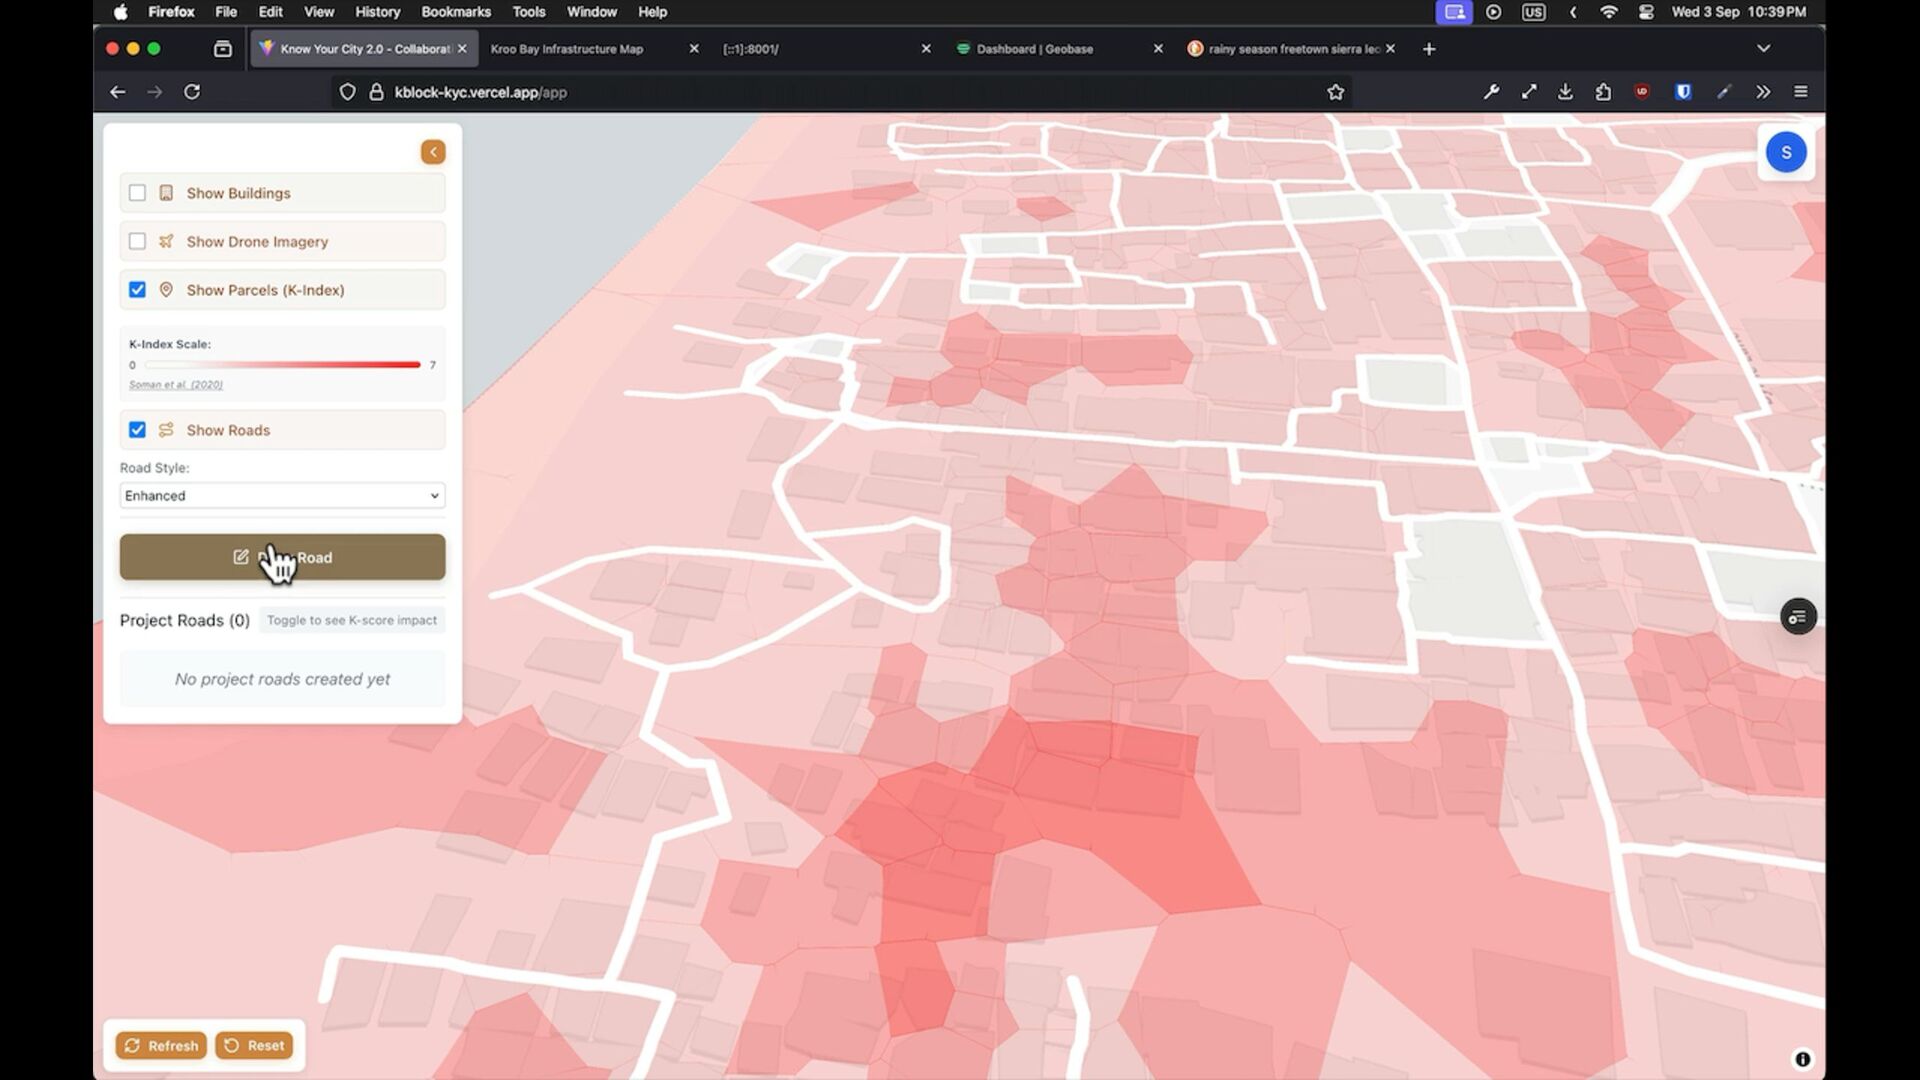Collapse the sidebar with orange chevron button
Image resolution: width=1920 pixels, height=1080 pixels.
433,152
